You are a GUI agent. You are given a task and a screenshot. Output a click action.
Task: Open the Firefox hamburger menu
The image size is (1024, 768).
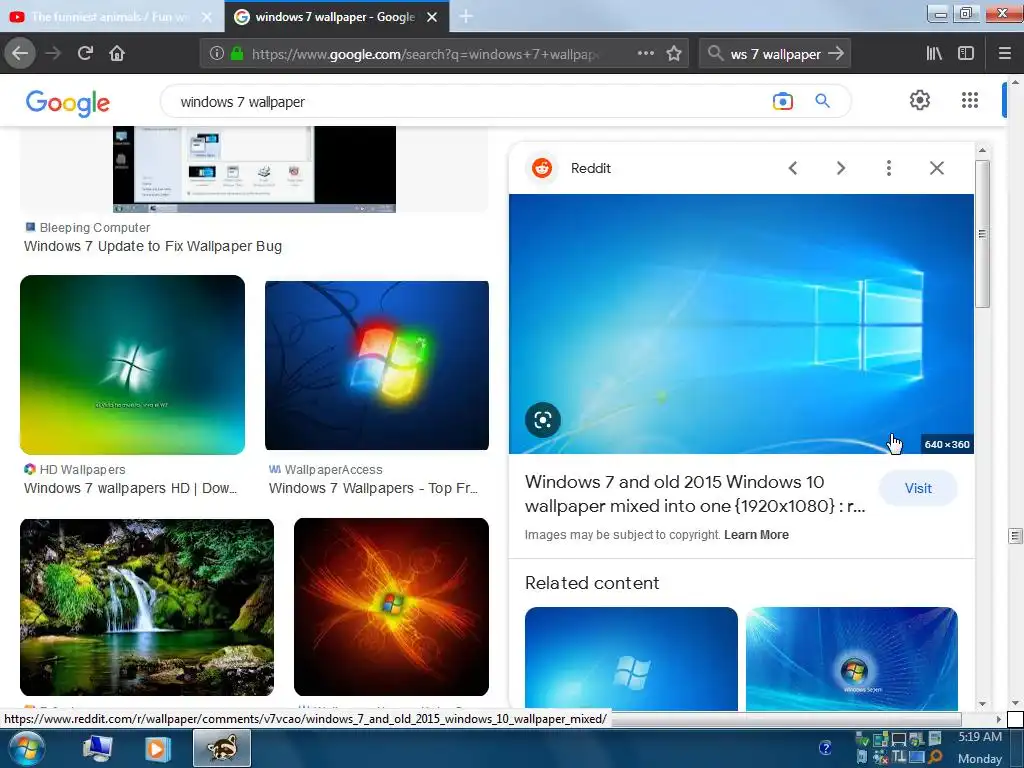click(x=1004, y=54)
